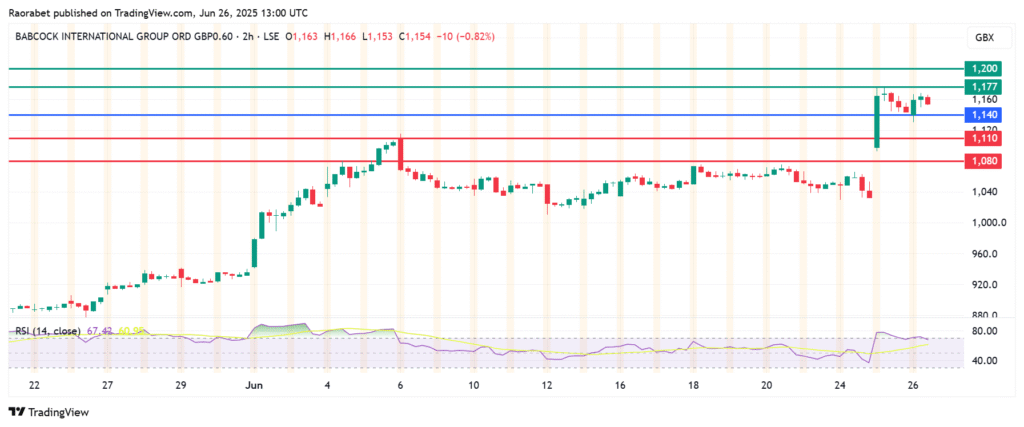Select date 26 on time axis
1024x427 pixels.
(x=913, y=385)
